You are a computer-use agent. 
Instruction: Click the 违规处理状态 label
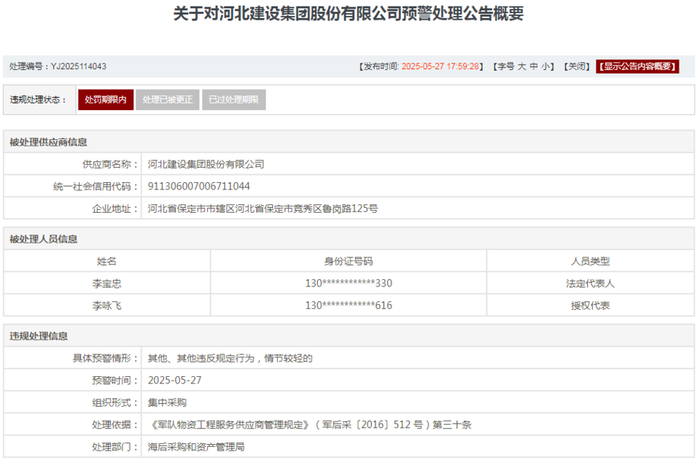38,100
